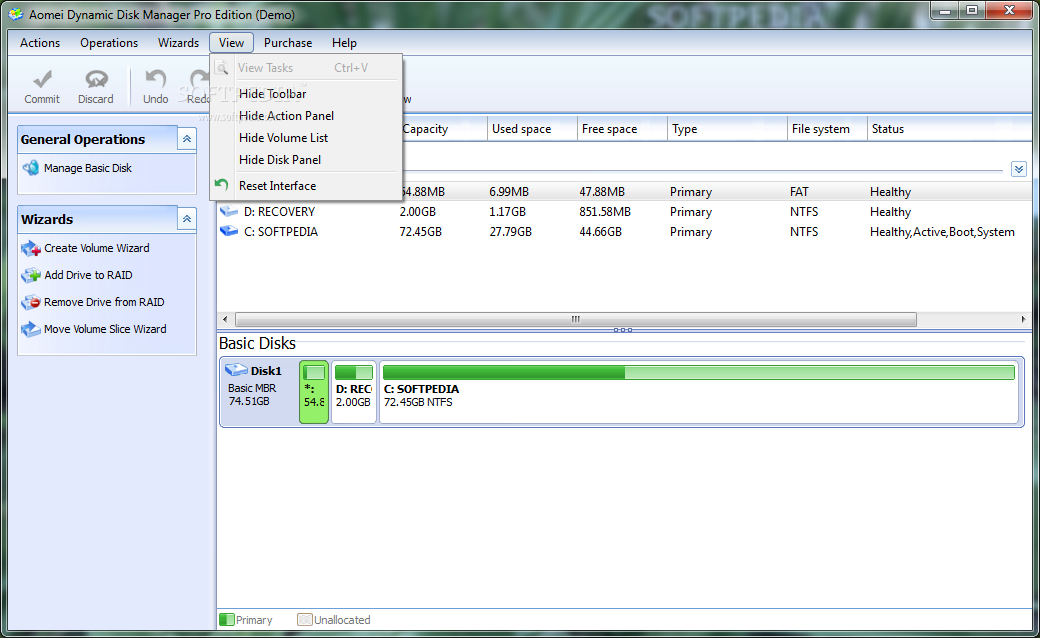Choose Hide Volume List menu entry
This screenshot has height=638, width=1040.
click(306, 137)
